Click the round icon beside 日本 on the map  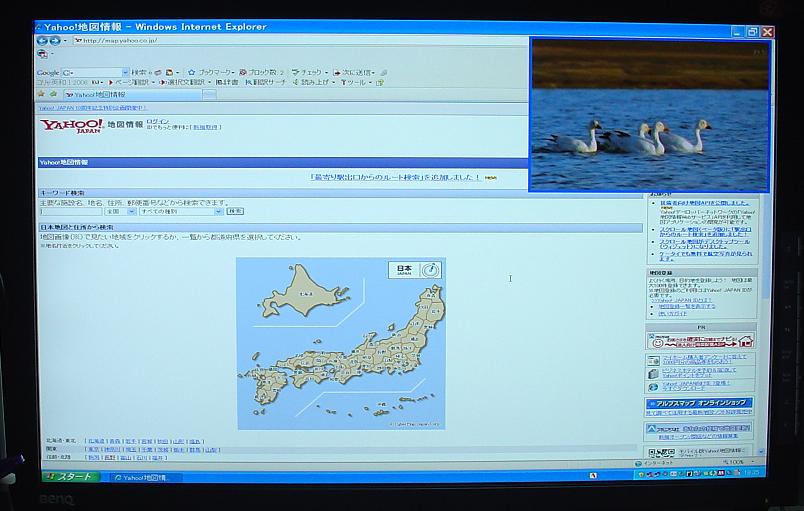pos(431,270)
